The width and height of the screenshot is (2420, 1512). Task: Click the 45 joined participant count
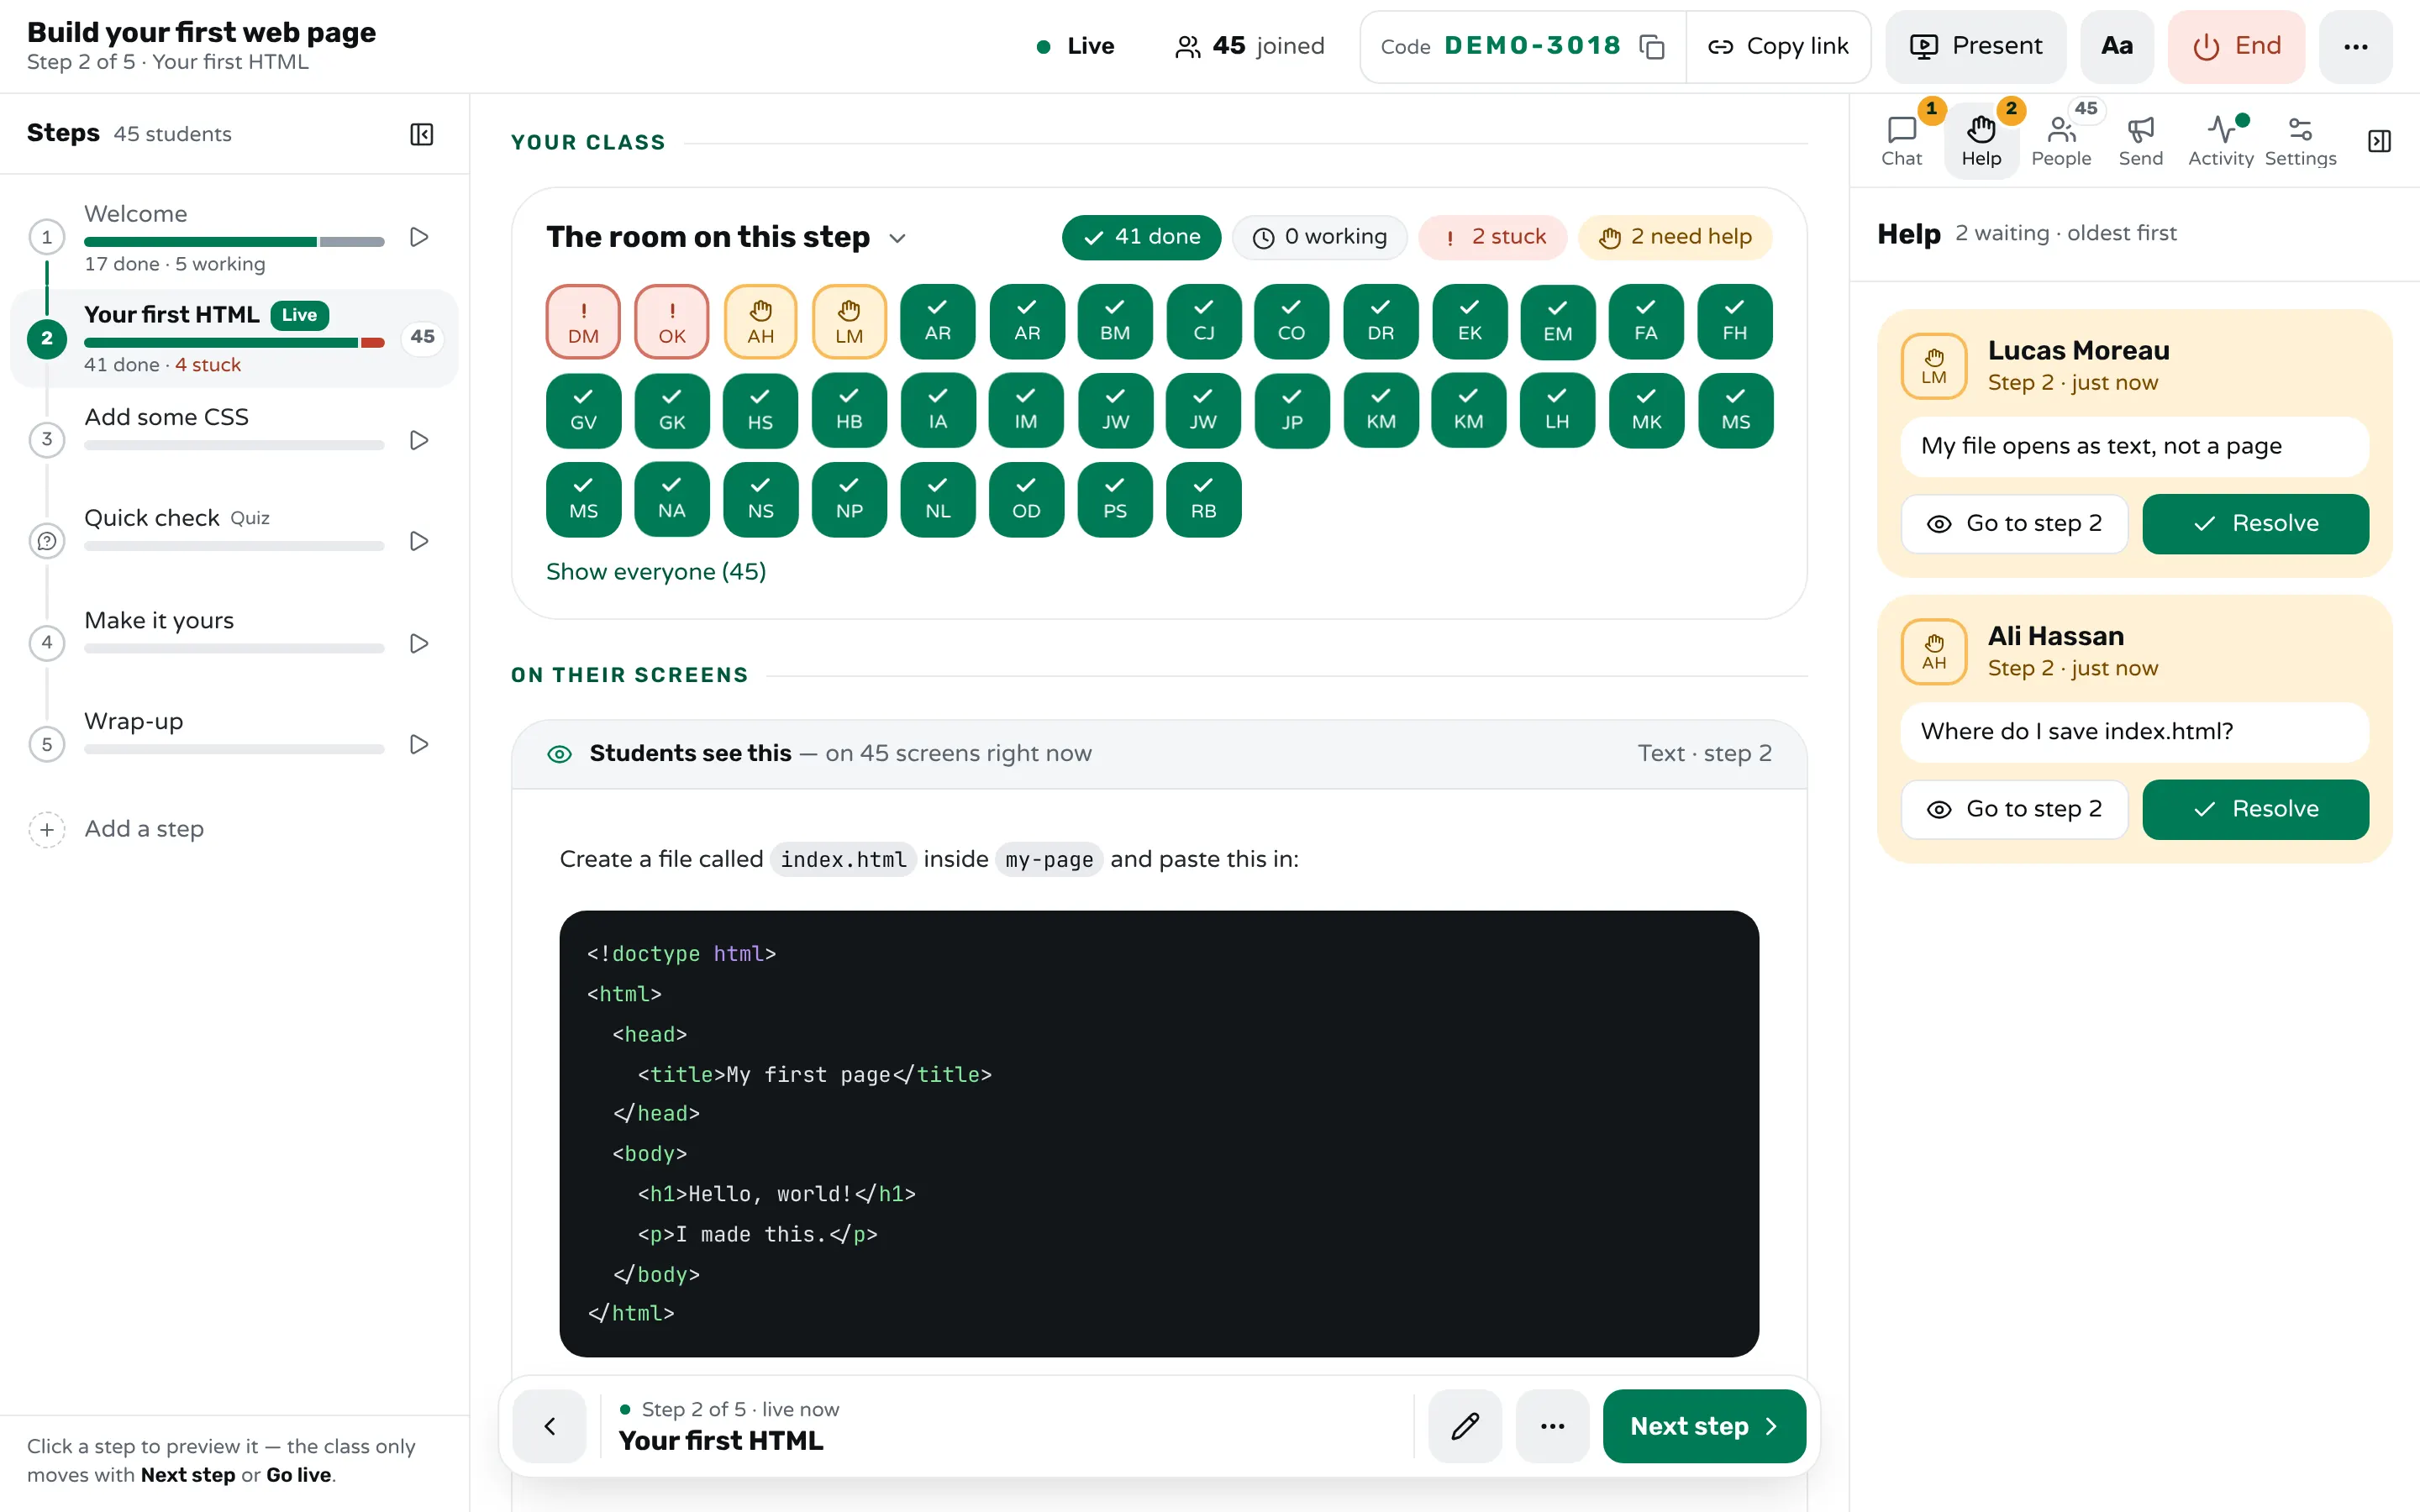point(1249,46)
